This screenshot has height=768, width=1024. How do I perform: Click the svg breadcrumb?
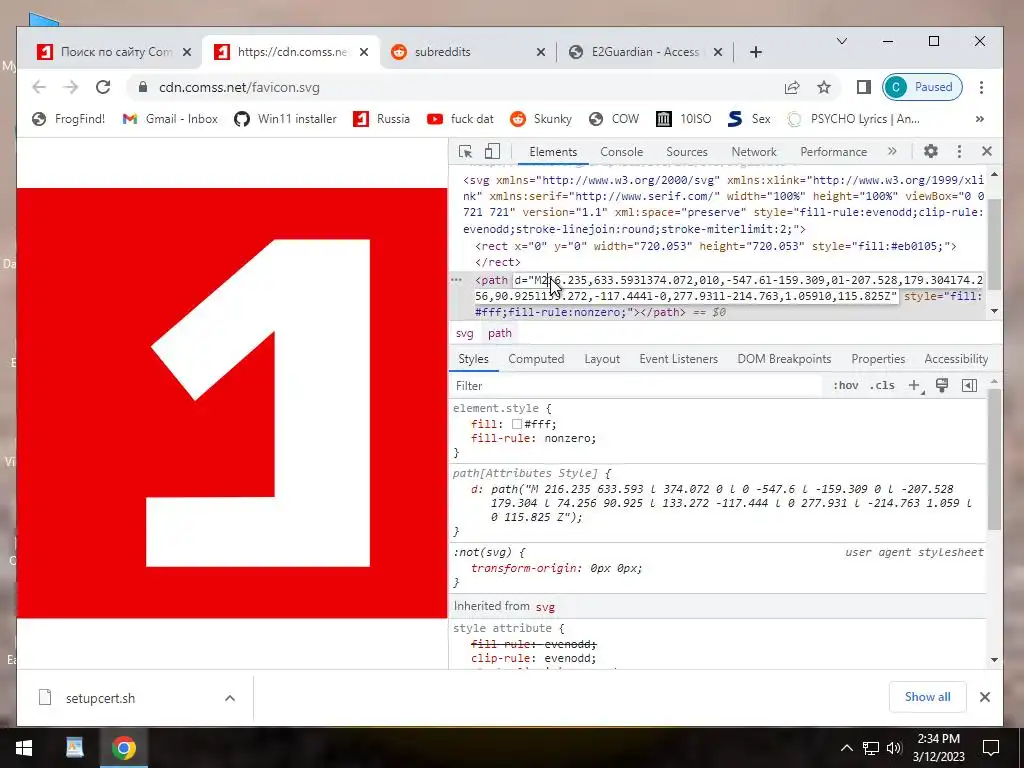(464, 333)
